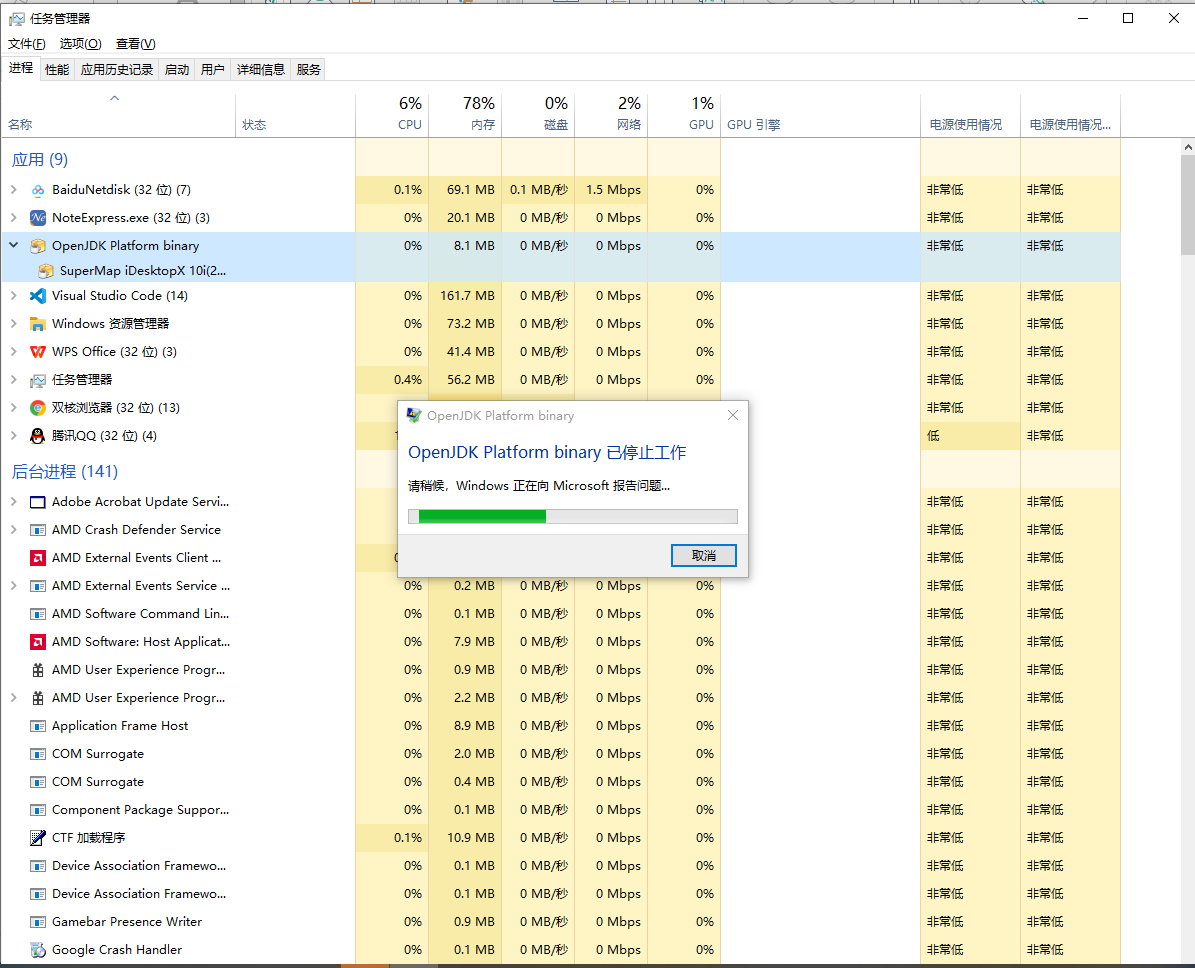Click the BaiduNetdisk app icon

coord(37,190)
